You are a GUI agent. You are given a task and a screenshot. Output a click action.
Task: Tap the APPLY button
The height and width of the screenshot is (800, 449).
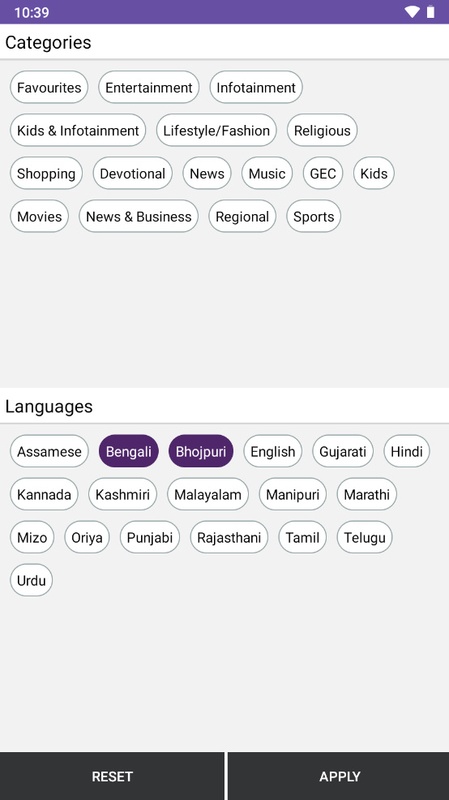[339, 776]
